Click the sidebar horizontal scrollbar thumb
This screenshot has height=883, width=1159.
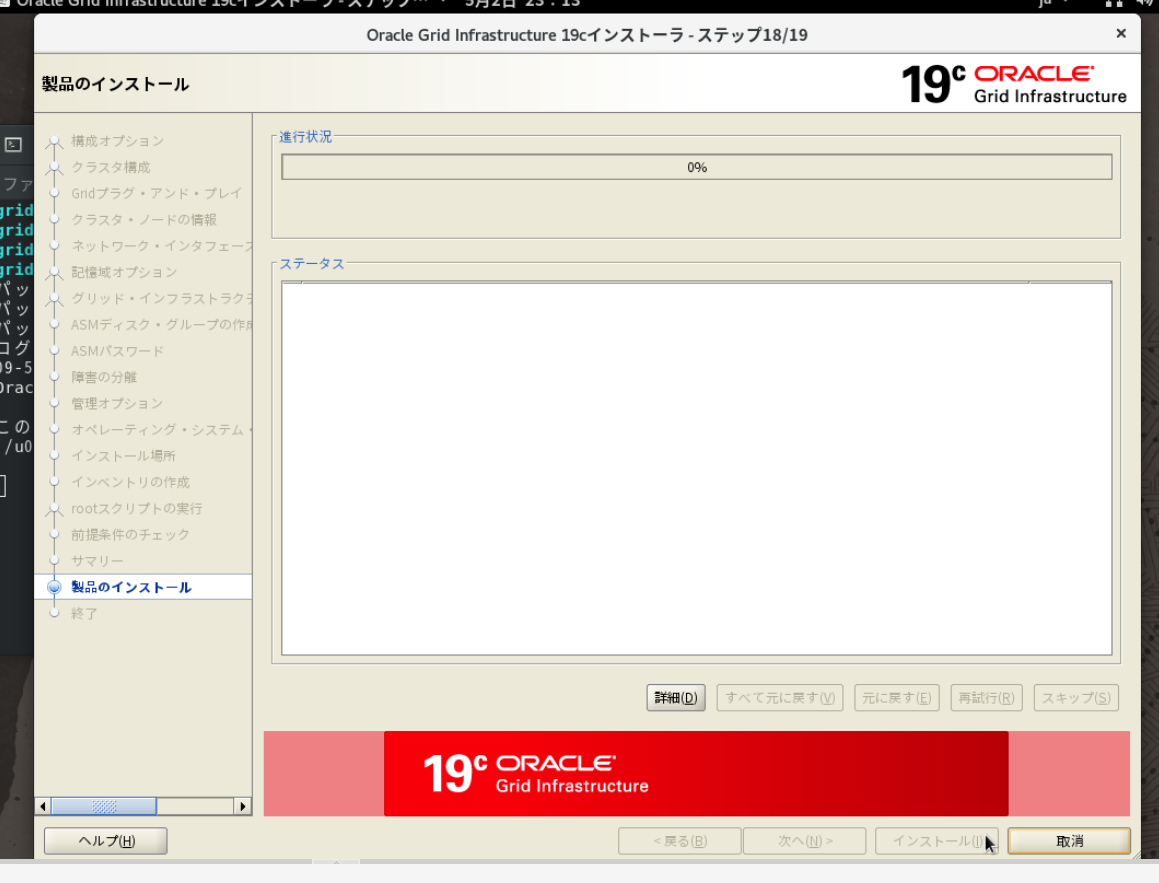(x=103, y=806)
